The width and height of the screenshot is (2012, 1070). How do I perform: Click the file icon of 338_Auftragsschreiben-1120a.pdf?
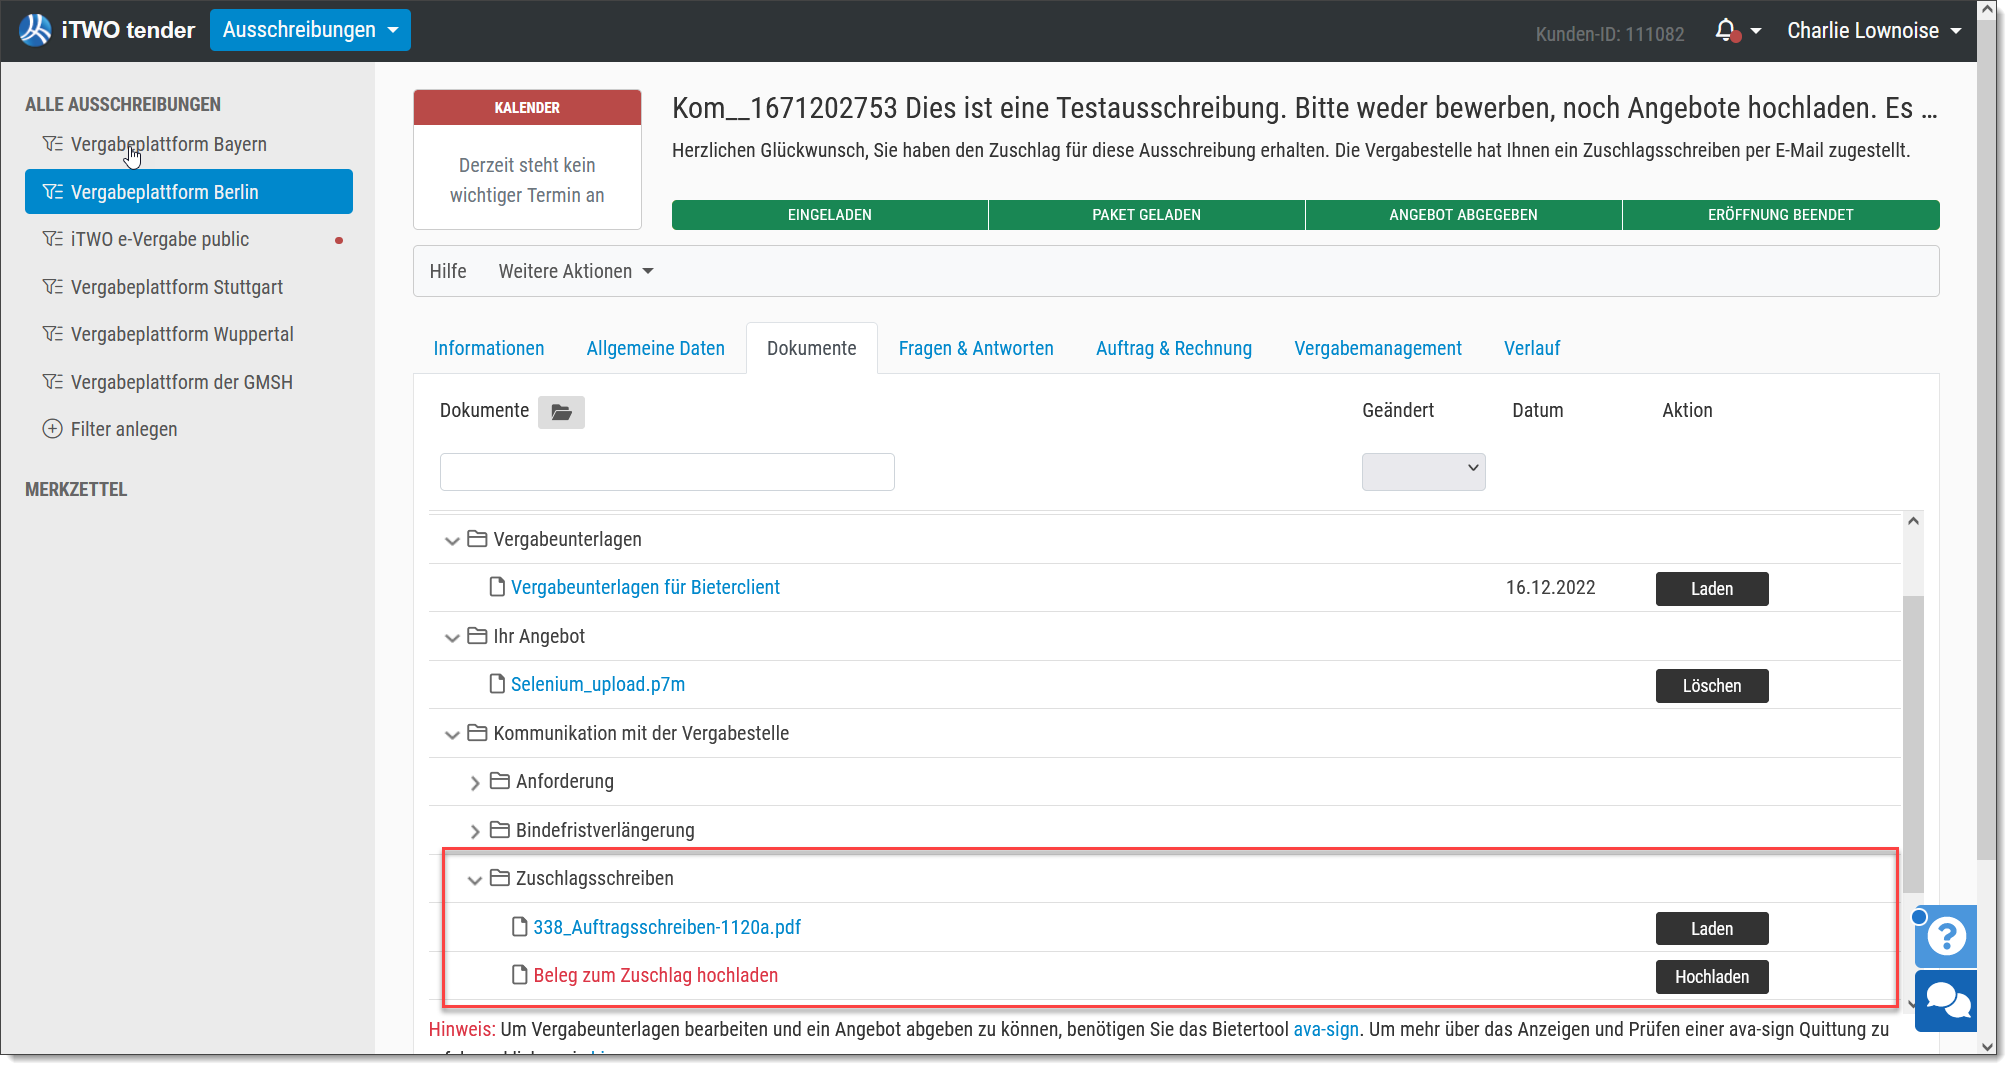[520, 927]
